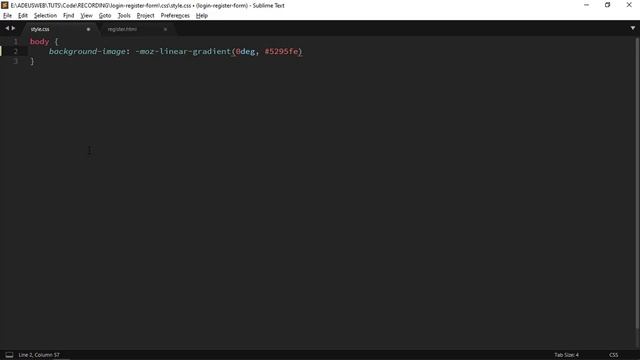The width and height of the screenshot is (640, 360).
Task: Open the Tools menu
Action: pyautogui.click(x=124, y=16)
